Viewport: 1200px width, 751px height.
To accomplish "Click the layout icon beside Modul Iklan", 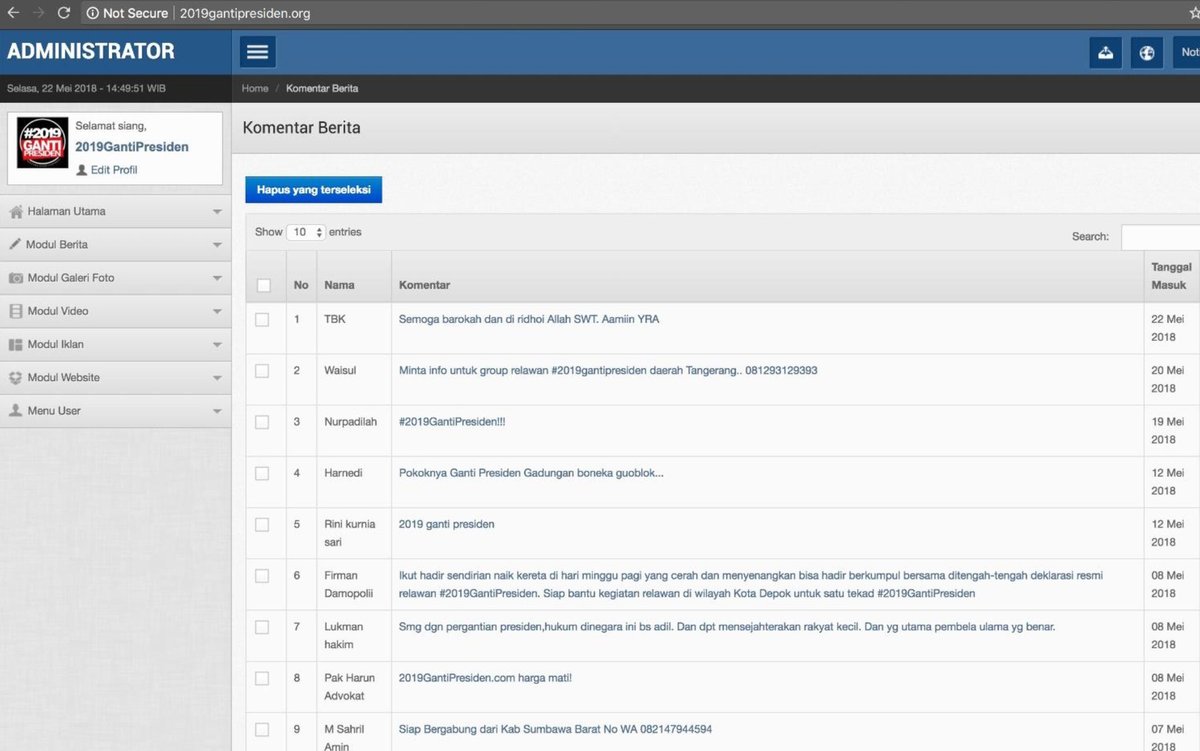I will pos(16,344).
